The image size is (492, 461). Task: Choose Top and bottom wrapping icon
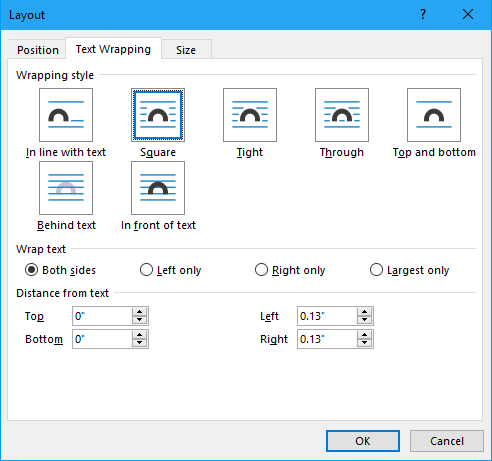434,115
